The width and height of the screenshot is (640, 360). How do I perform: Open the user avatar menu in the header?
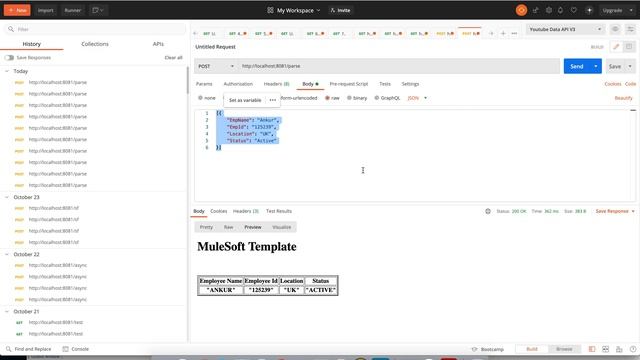pos(589,10)
